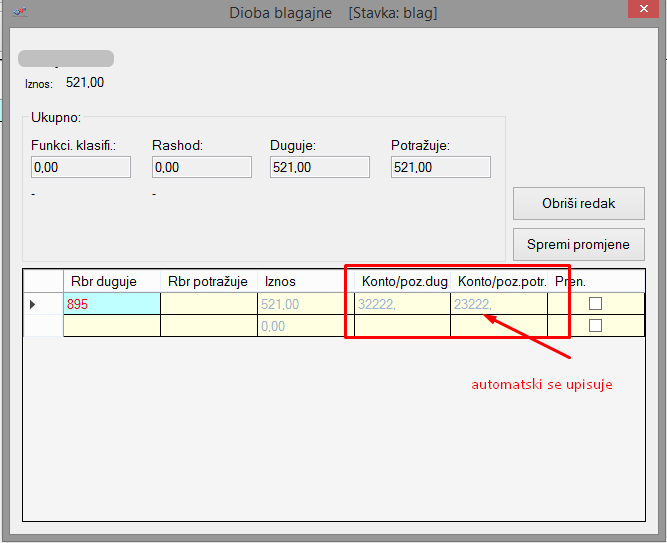Screen dimensions: 667x543
Task: Click the Rashod total field
Action: click(201, 167)
